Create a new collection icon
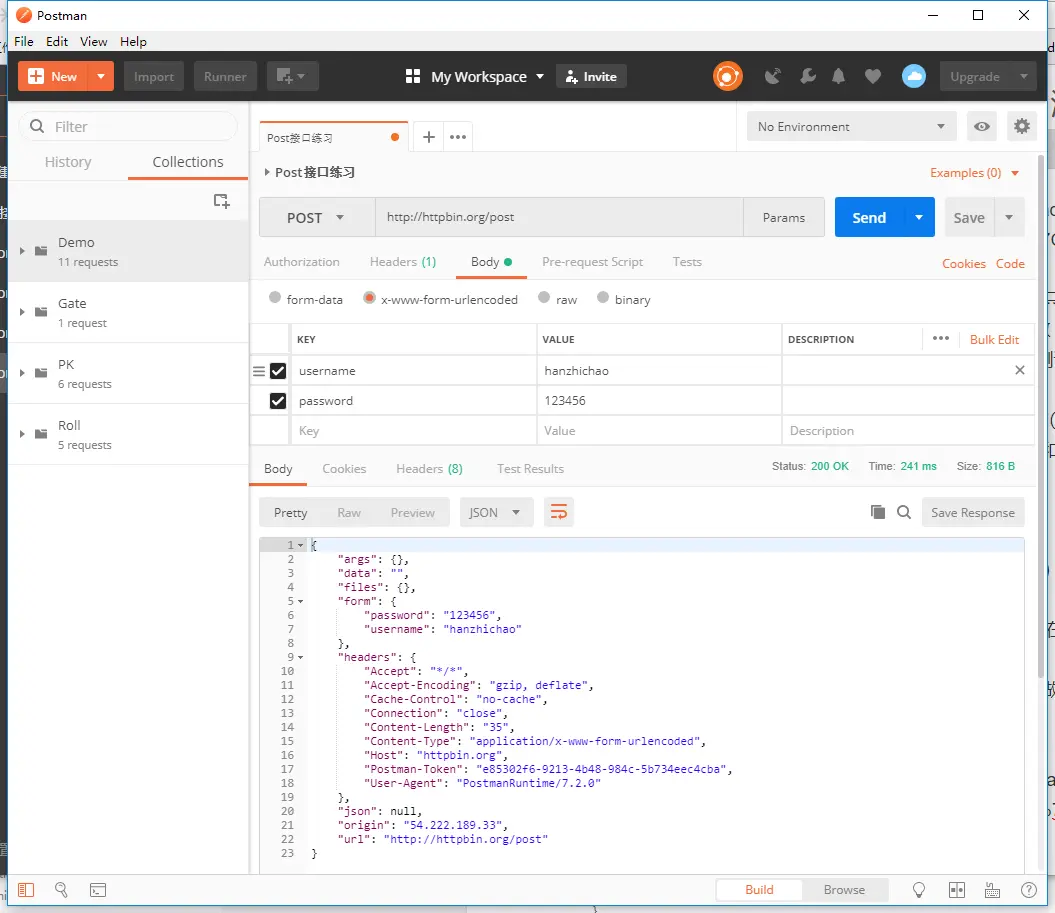Viewport: 1055px width, 913px height. pyautogui.click(x=221, y=200)
